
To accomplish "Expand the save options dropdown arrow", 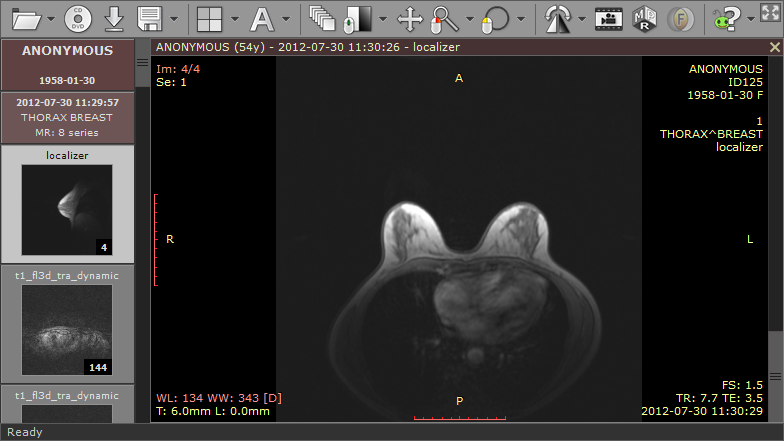I will [x=174, y=20].
